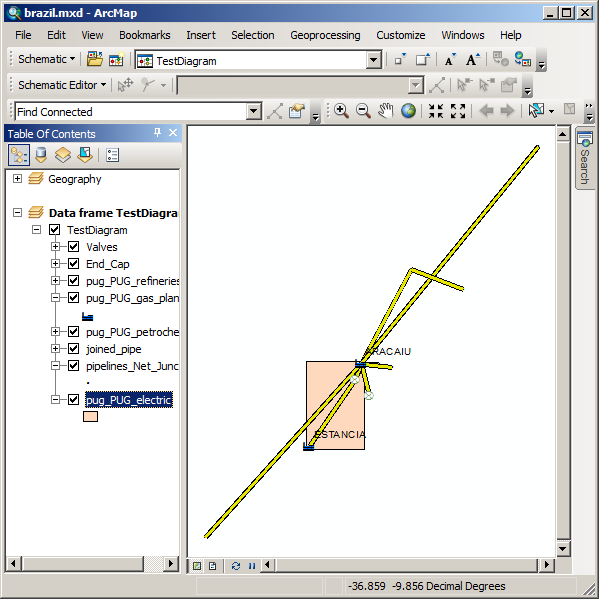Screen dimensions: 599x599
Task: Click Table Of Contents scroll right arrow
Action: click(171, 563)
